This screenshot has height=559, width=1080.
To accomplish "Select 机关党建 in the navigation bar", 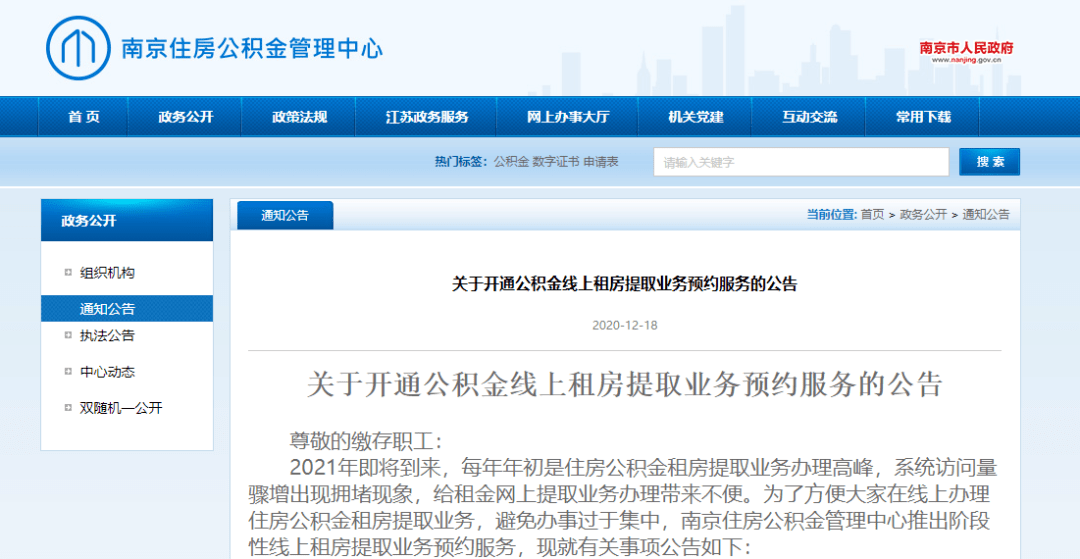I will [x=695, y=117].
